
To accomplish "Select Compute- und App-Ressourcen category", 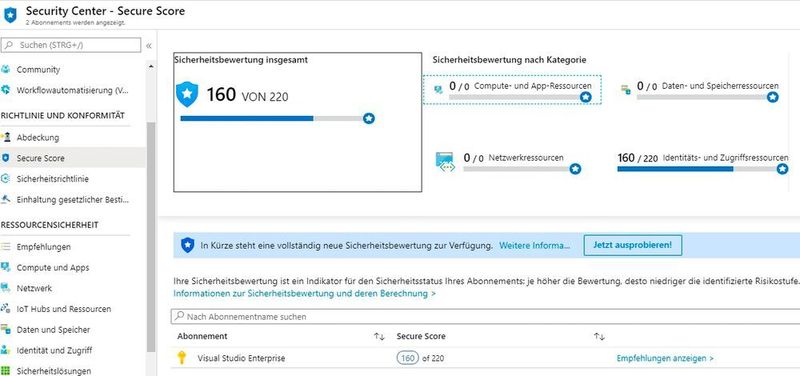I will tap(512, 89).
